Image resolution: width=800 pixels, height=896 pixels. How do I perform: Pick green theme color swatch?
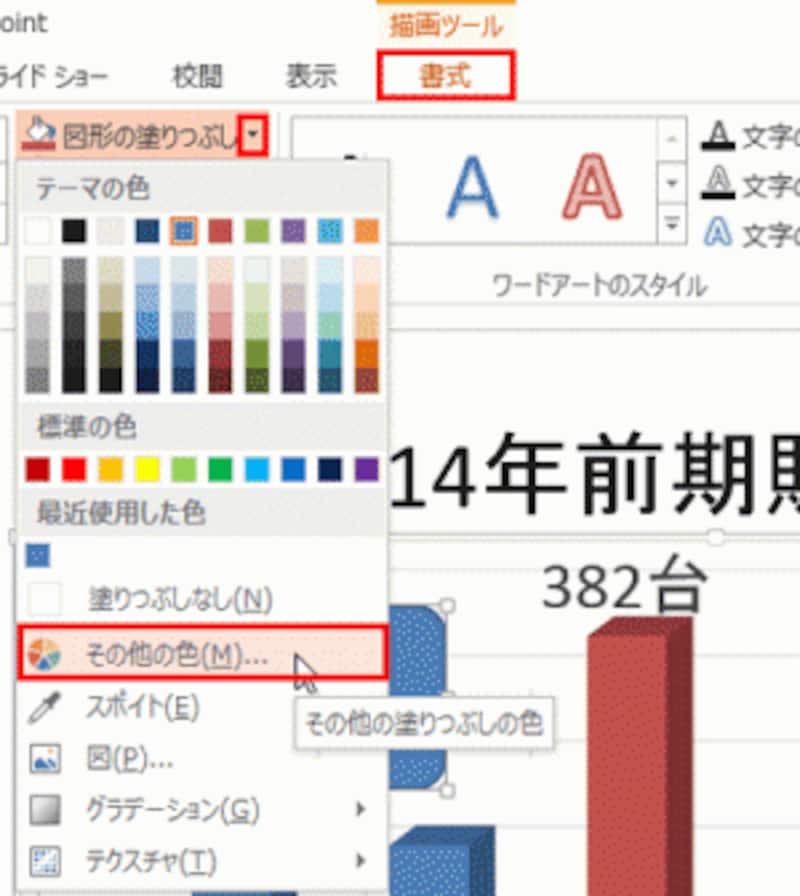pos(257,231)
